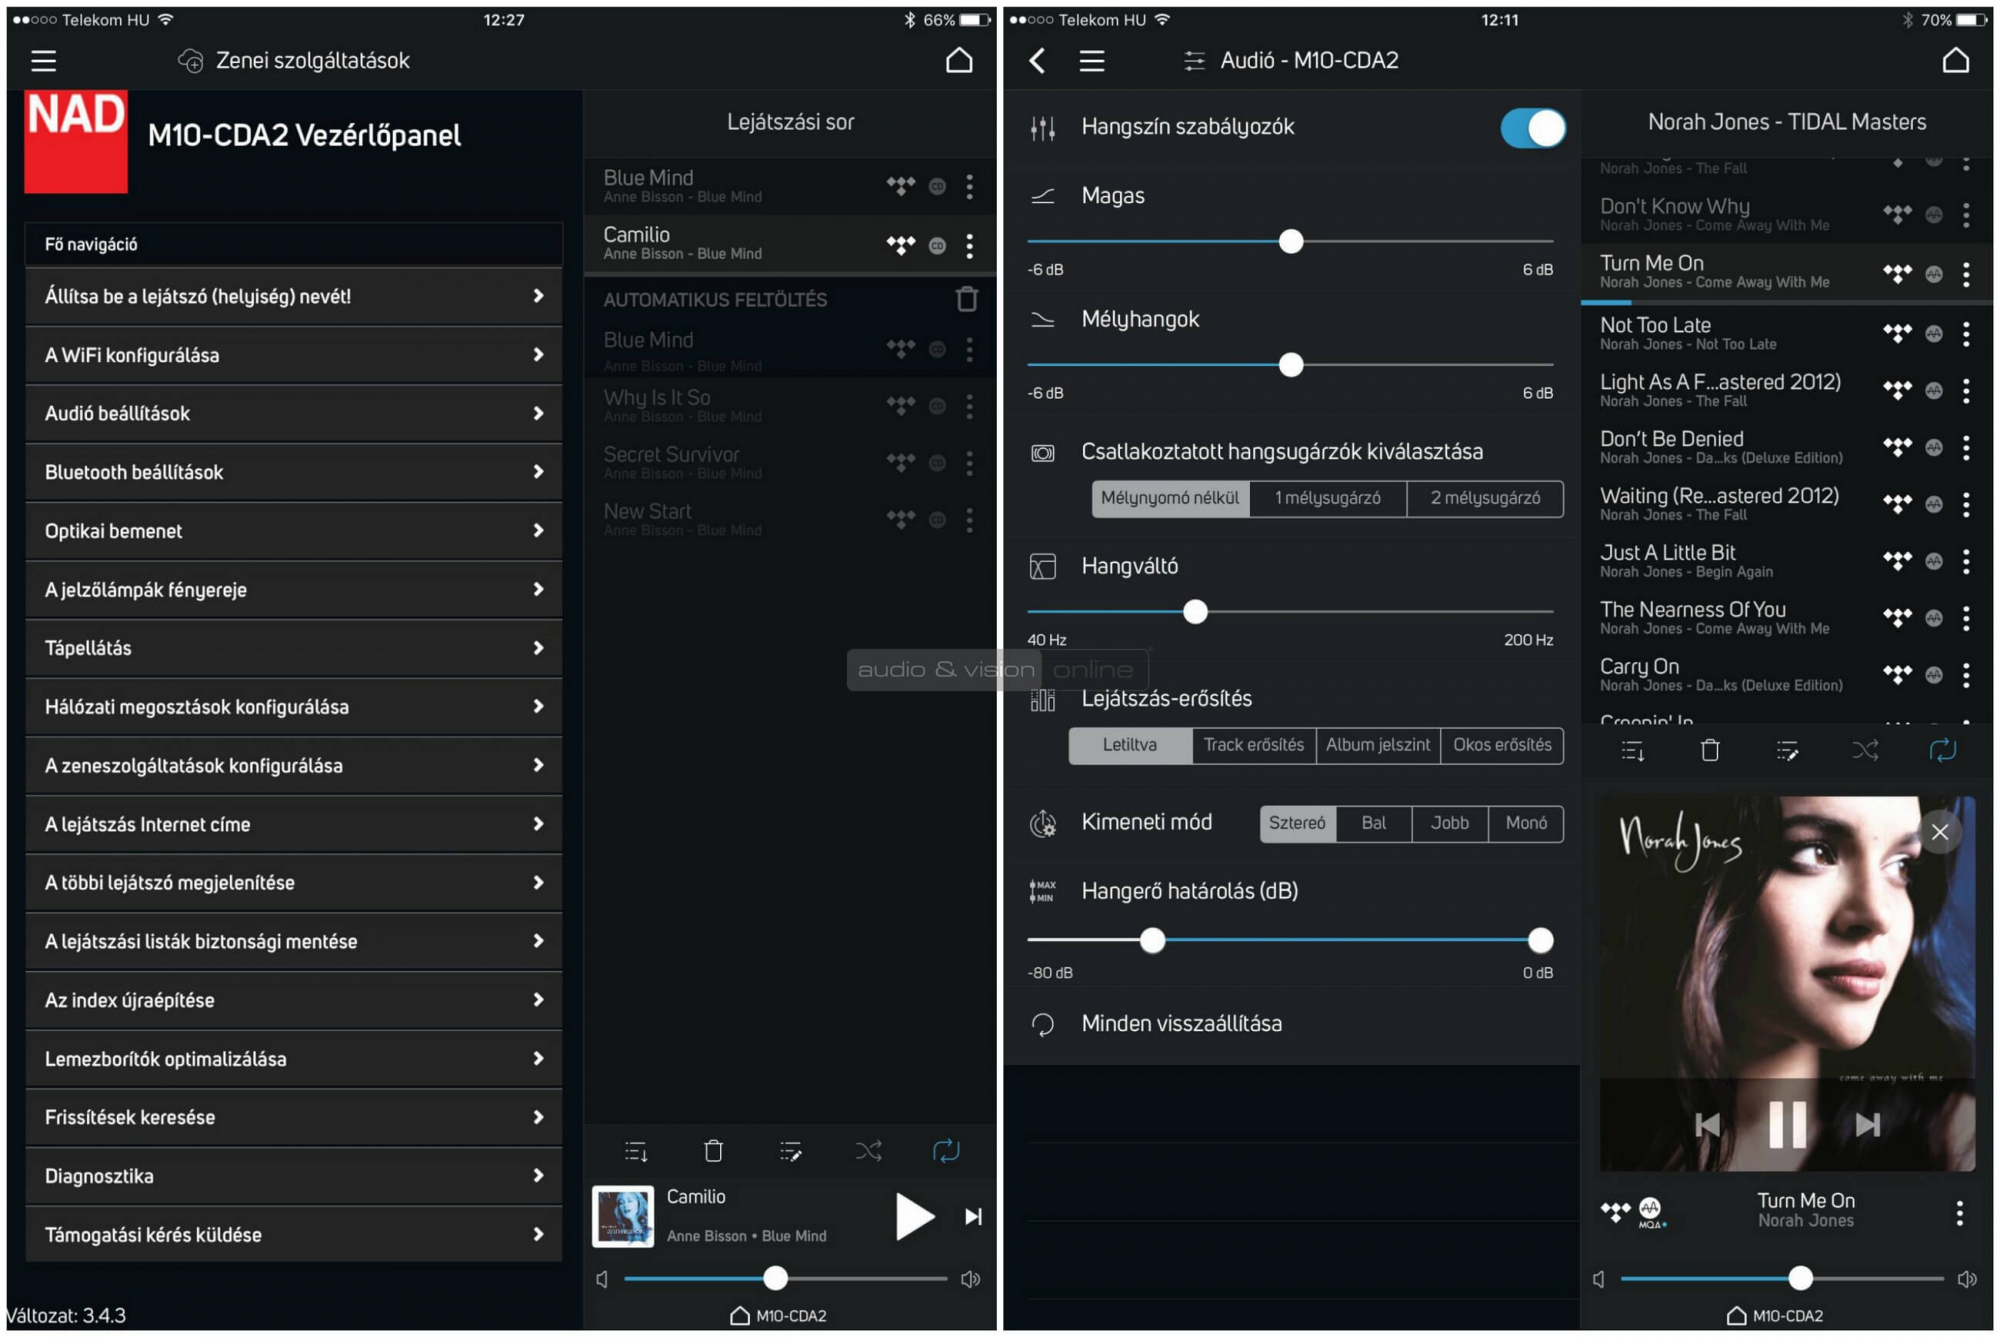Open options menu for Camilio track

point(969,245)
